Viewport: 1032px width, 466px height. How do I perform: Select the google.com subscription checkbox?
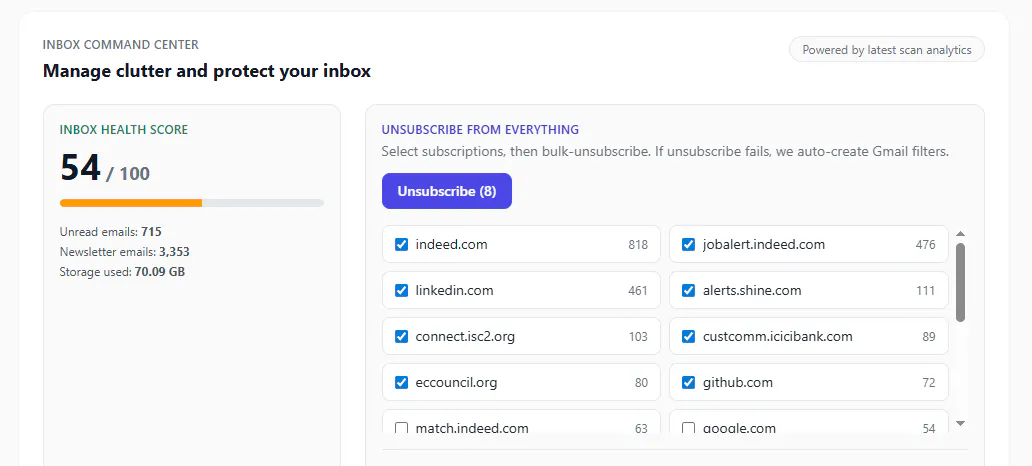pyautogui.click(x=688, y=428)
